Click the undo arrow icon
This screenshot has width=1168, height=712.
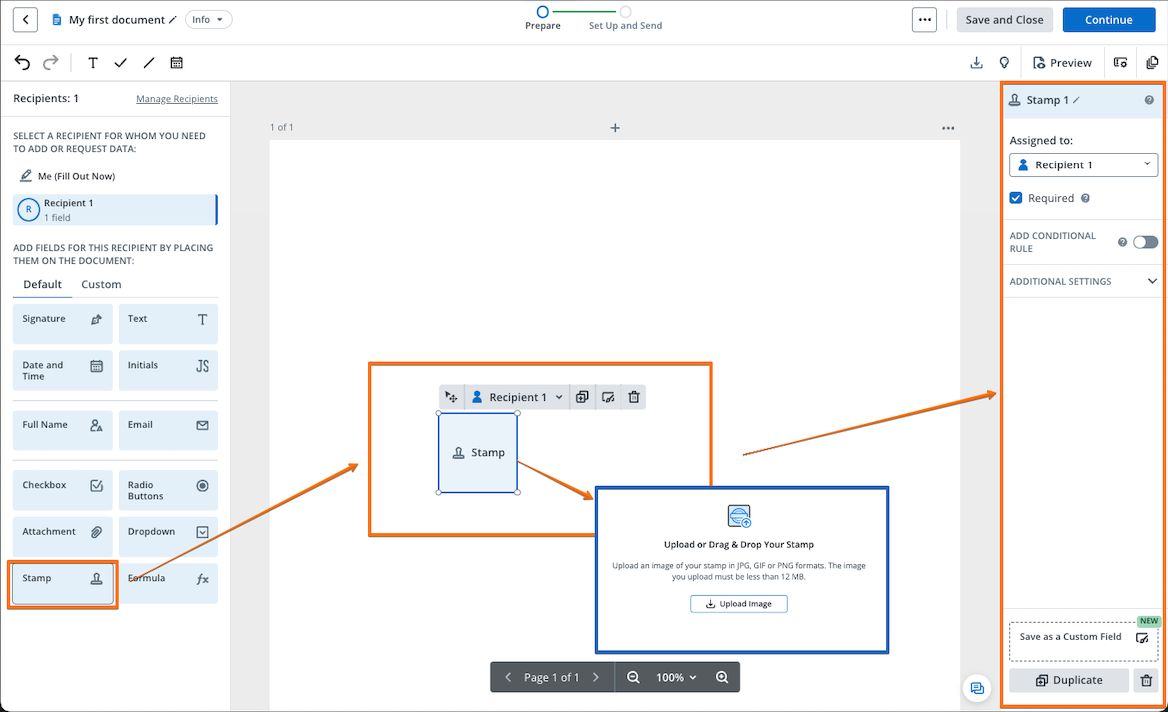click(x=22, y=63)
